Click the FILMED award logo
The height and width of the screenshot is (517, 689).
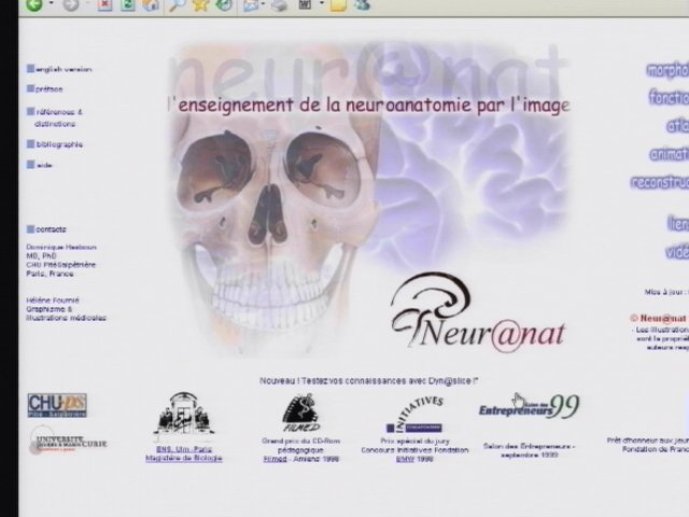click(301, 413)
